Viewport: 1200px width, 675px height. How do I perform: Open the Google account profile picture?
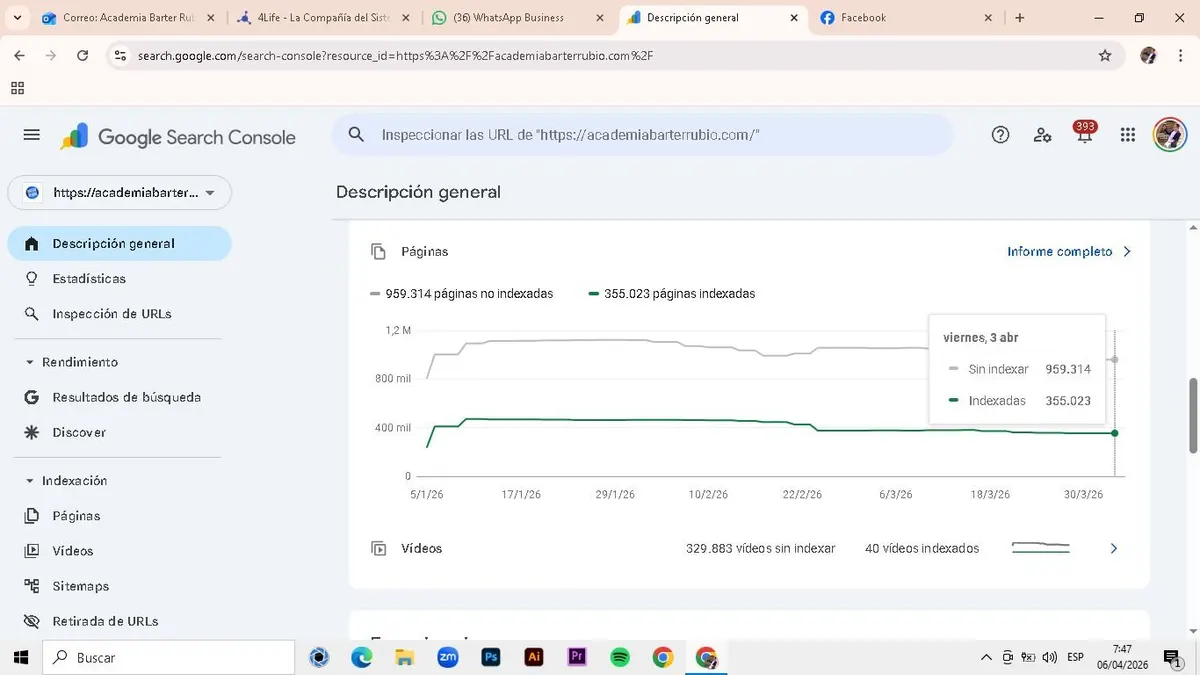click(x=1169, y=135)
